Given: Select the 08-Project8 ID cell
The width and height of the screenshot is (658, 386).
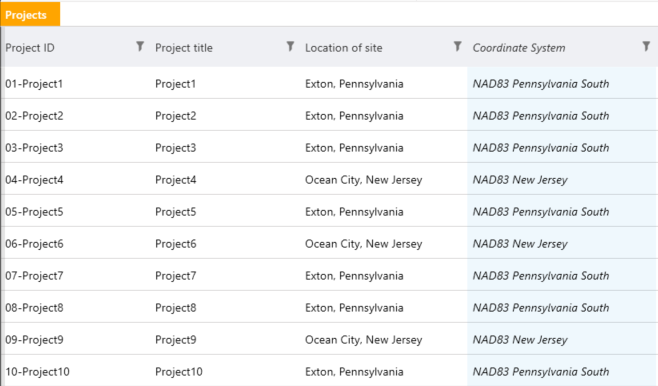Looking at the screenshot, I should click(x=34, y=308).
